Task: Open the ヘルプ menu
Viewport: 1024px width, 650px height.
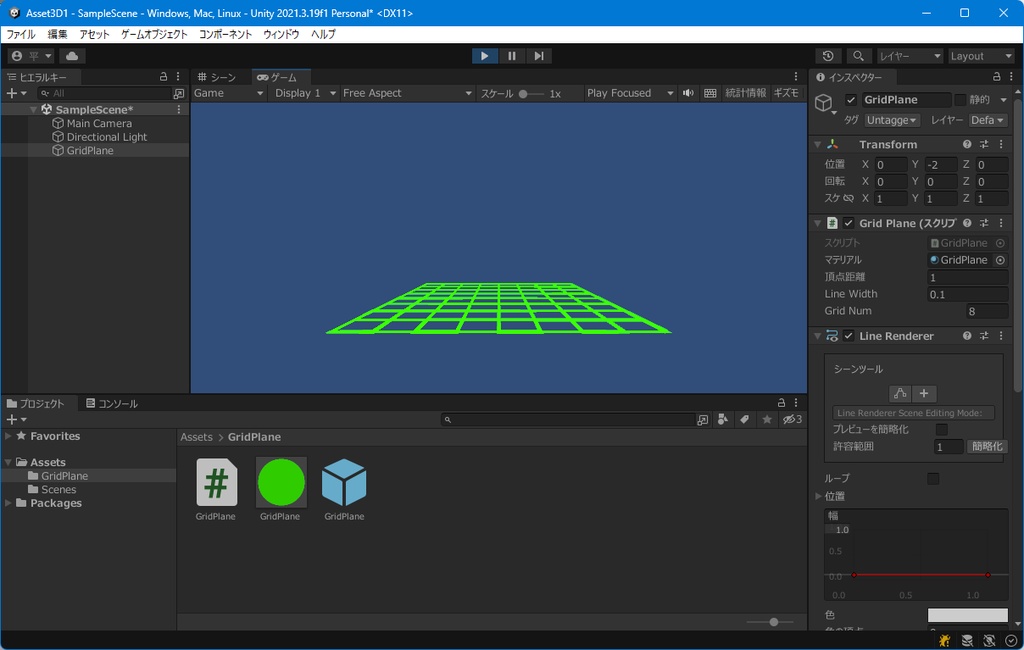Action: point(323,34)
